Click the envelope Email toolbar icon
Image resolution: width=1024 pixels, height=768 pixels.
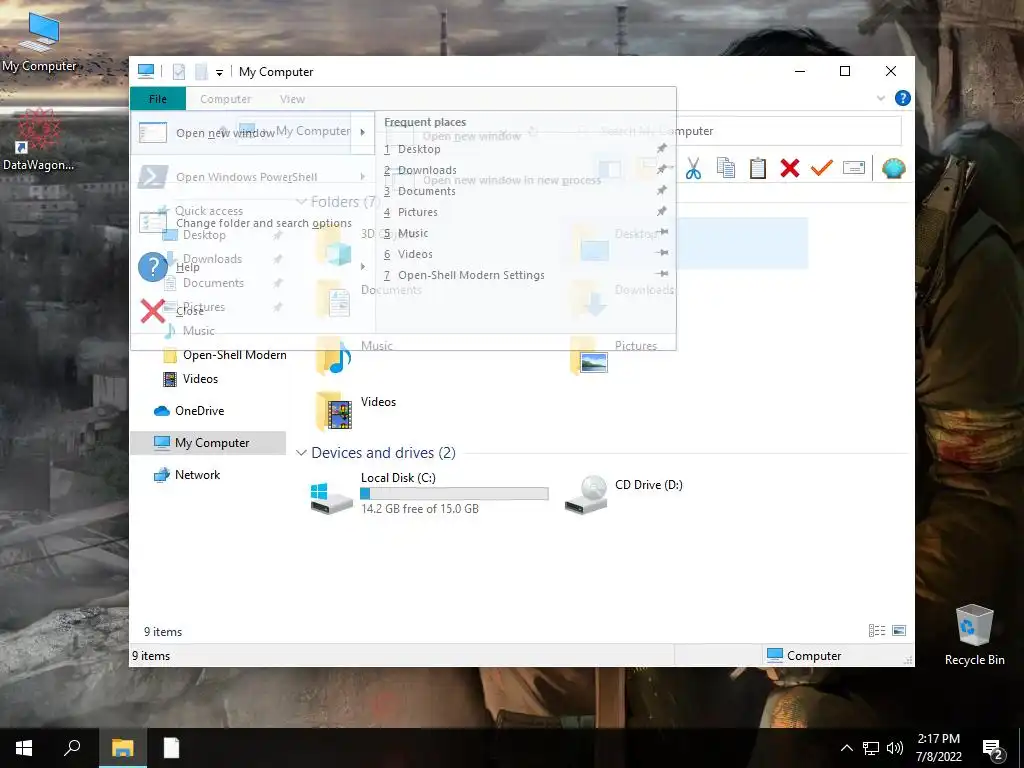pos(854,168)
